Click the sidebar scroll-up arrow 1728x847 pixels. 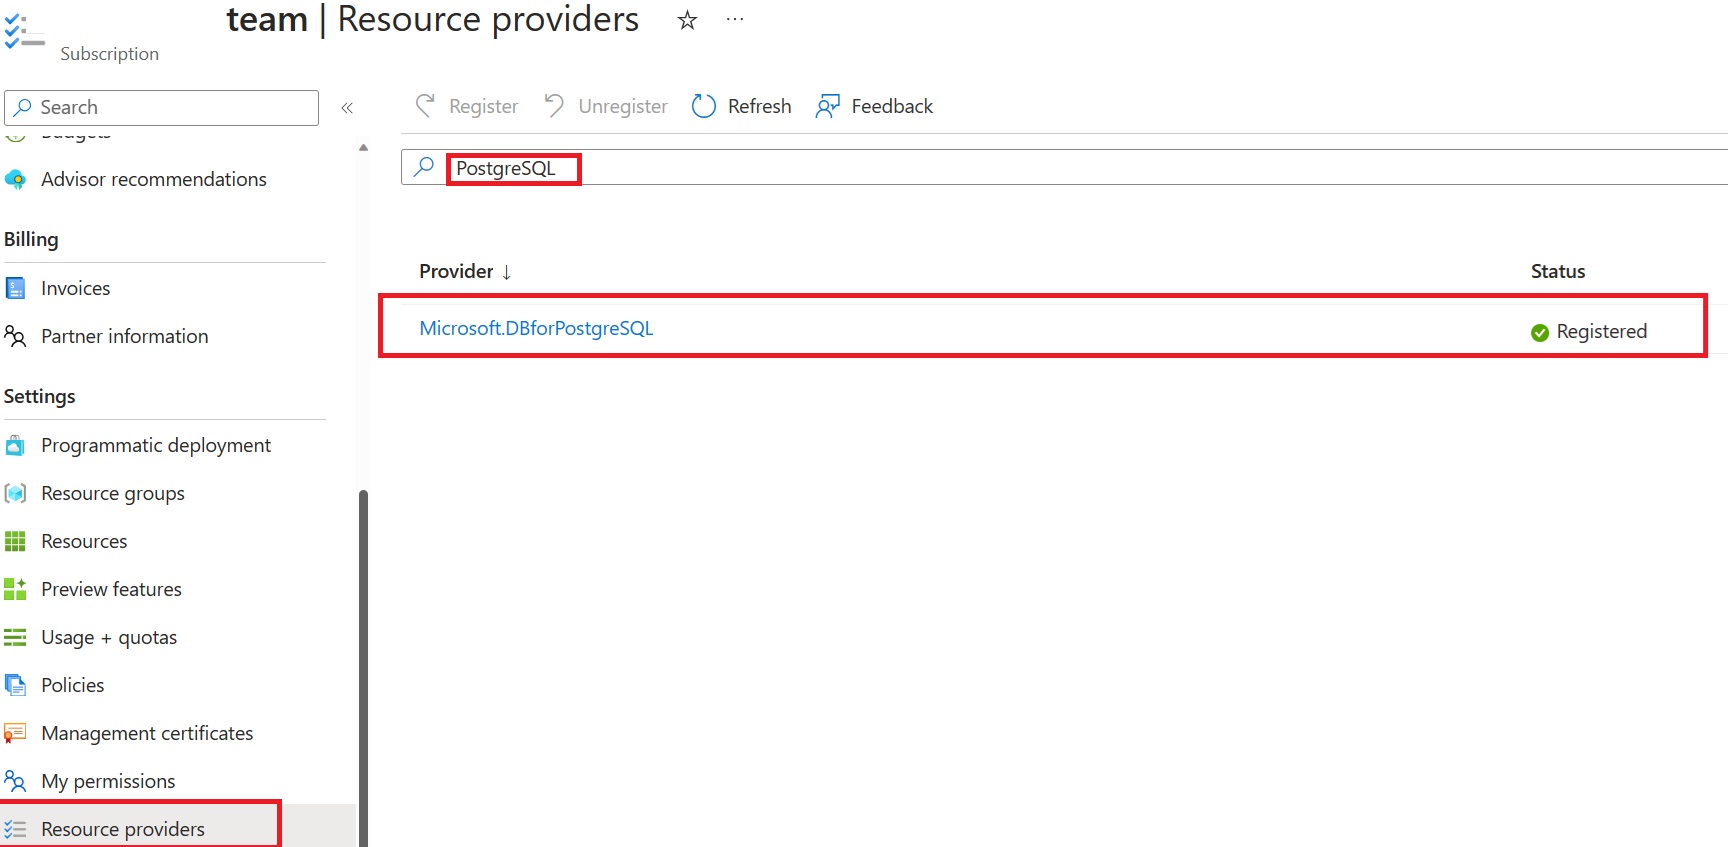pos(363,148)
